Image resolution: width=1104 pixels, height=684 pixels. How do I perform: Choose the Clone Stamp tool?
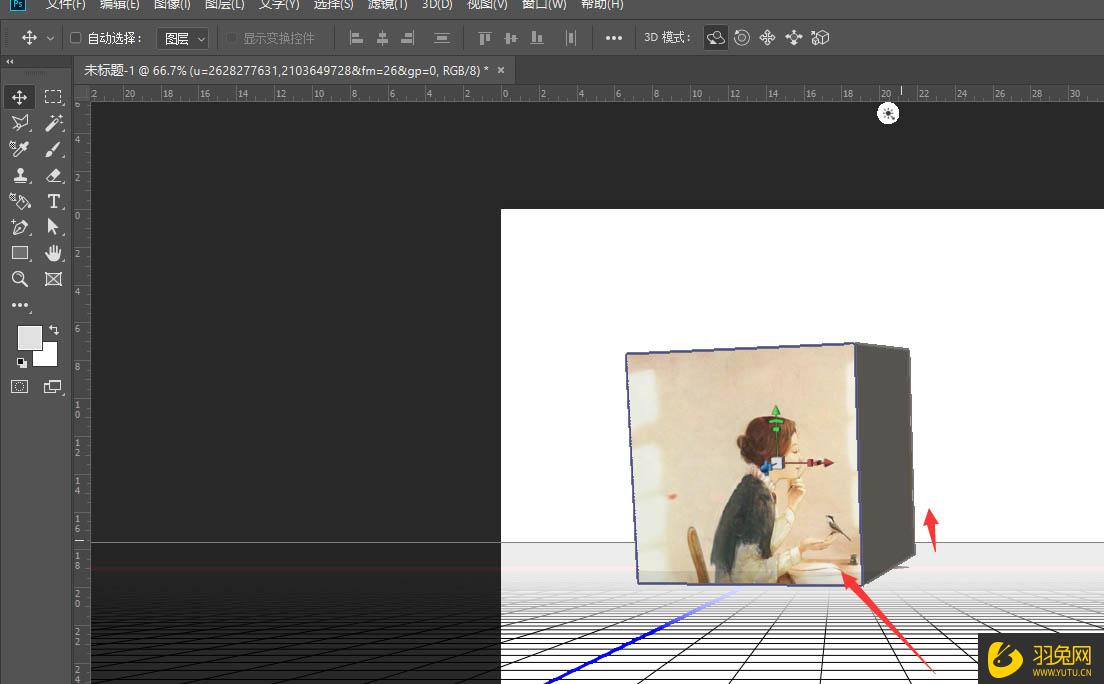click(20, 175)
